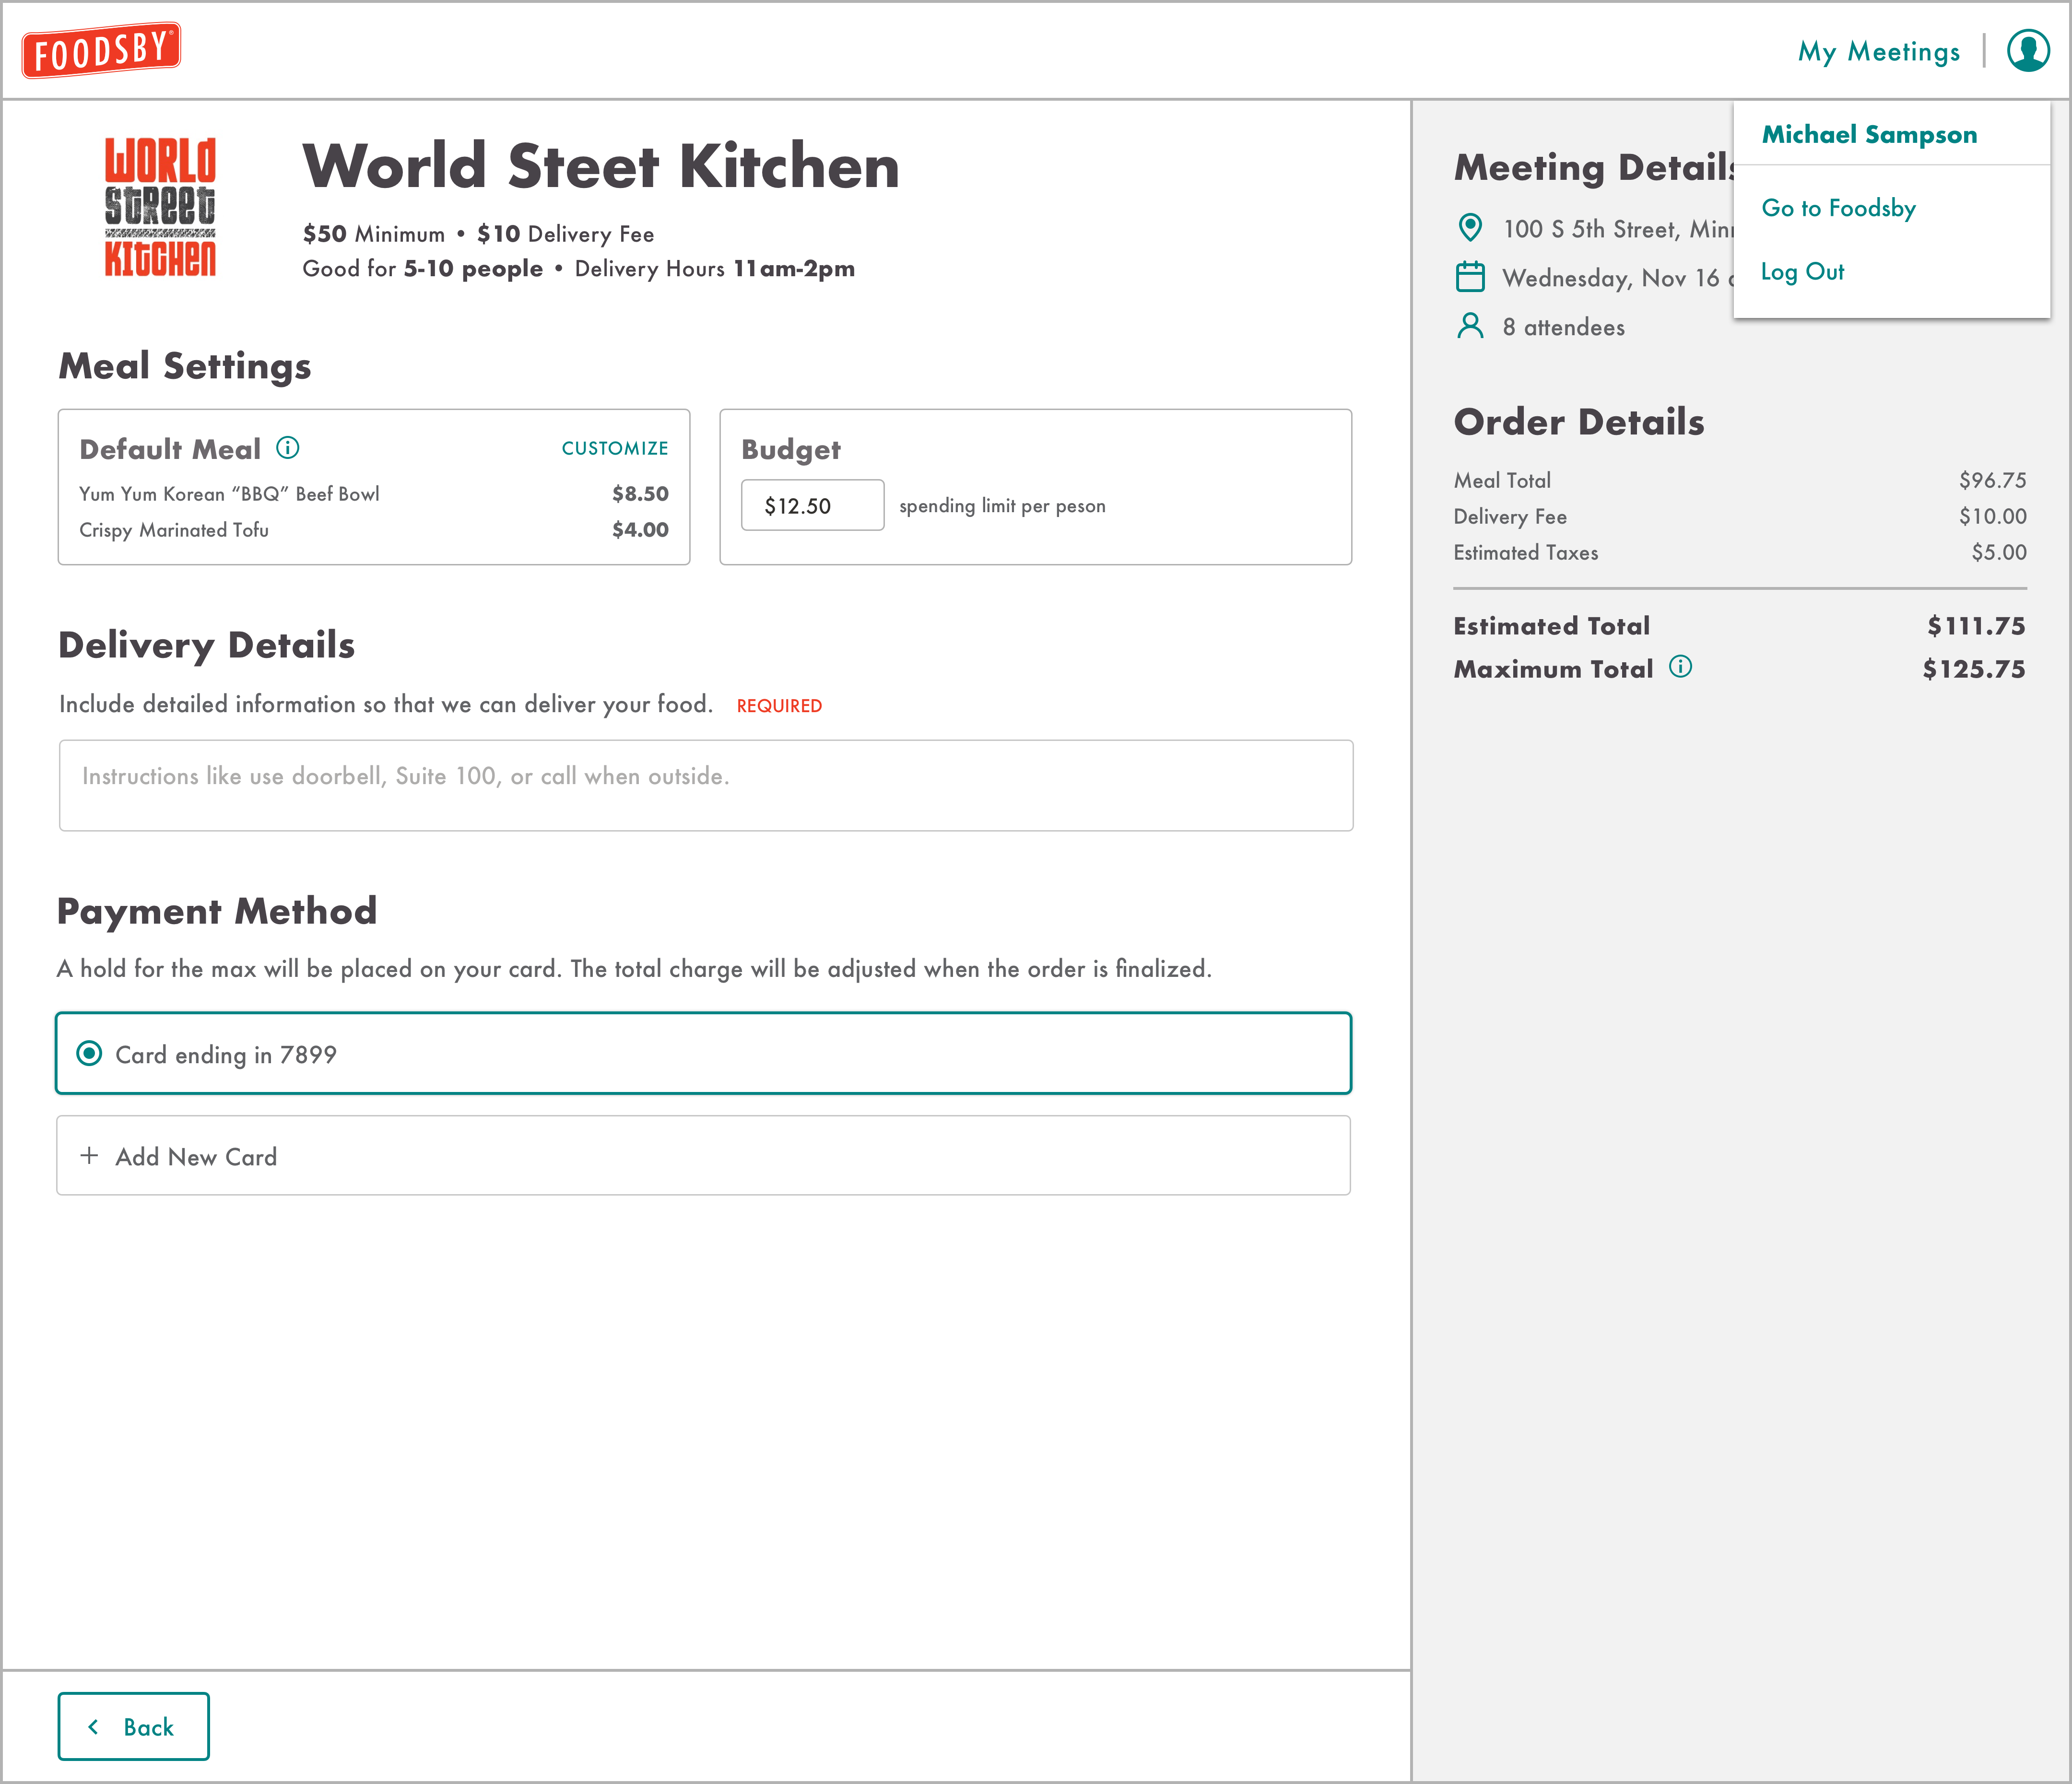
Task: Click the attendees person icon
Action: (1470, 326)
